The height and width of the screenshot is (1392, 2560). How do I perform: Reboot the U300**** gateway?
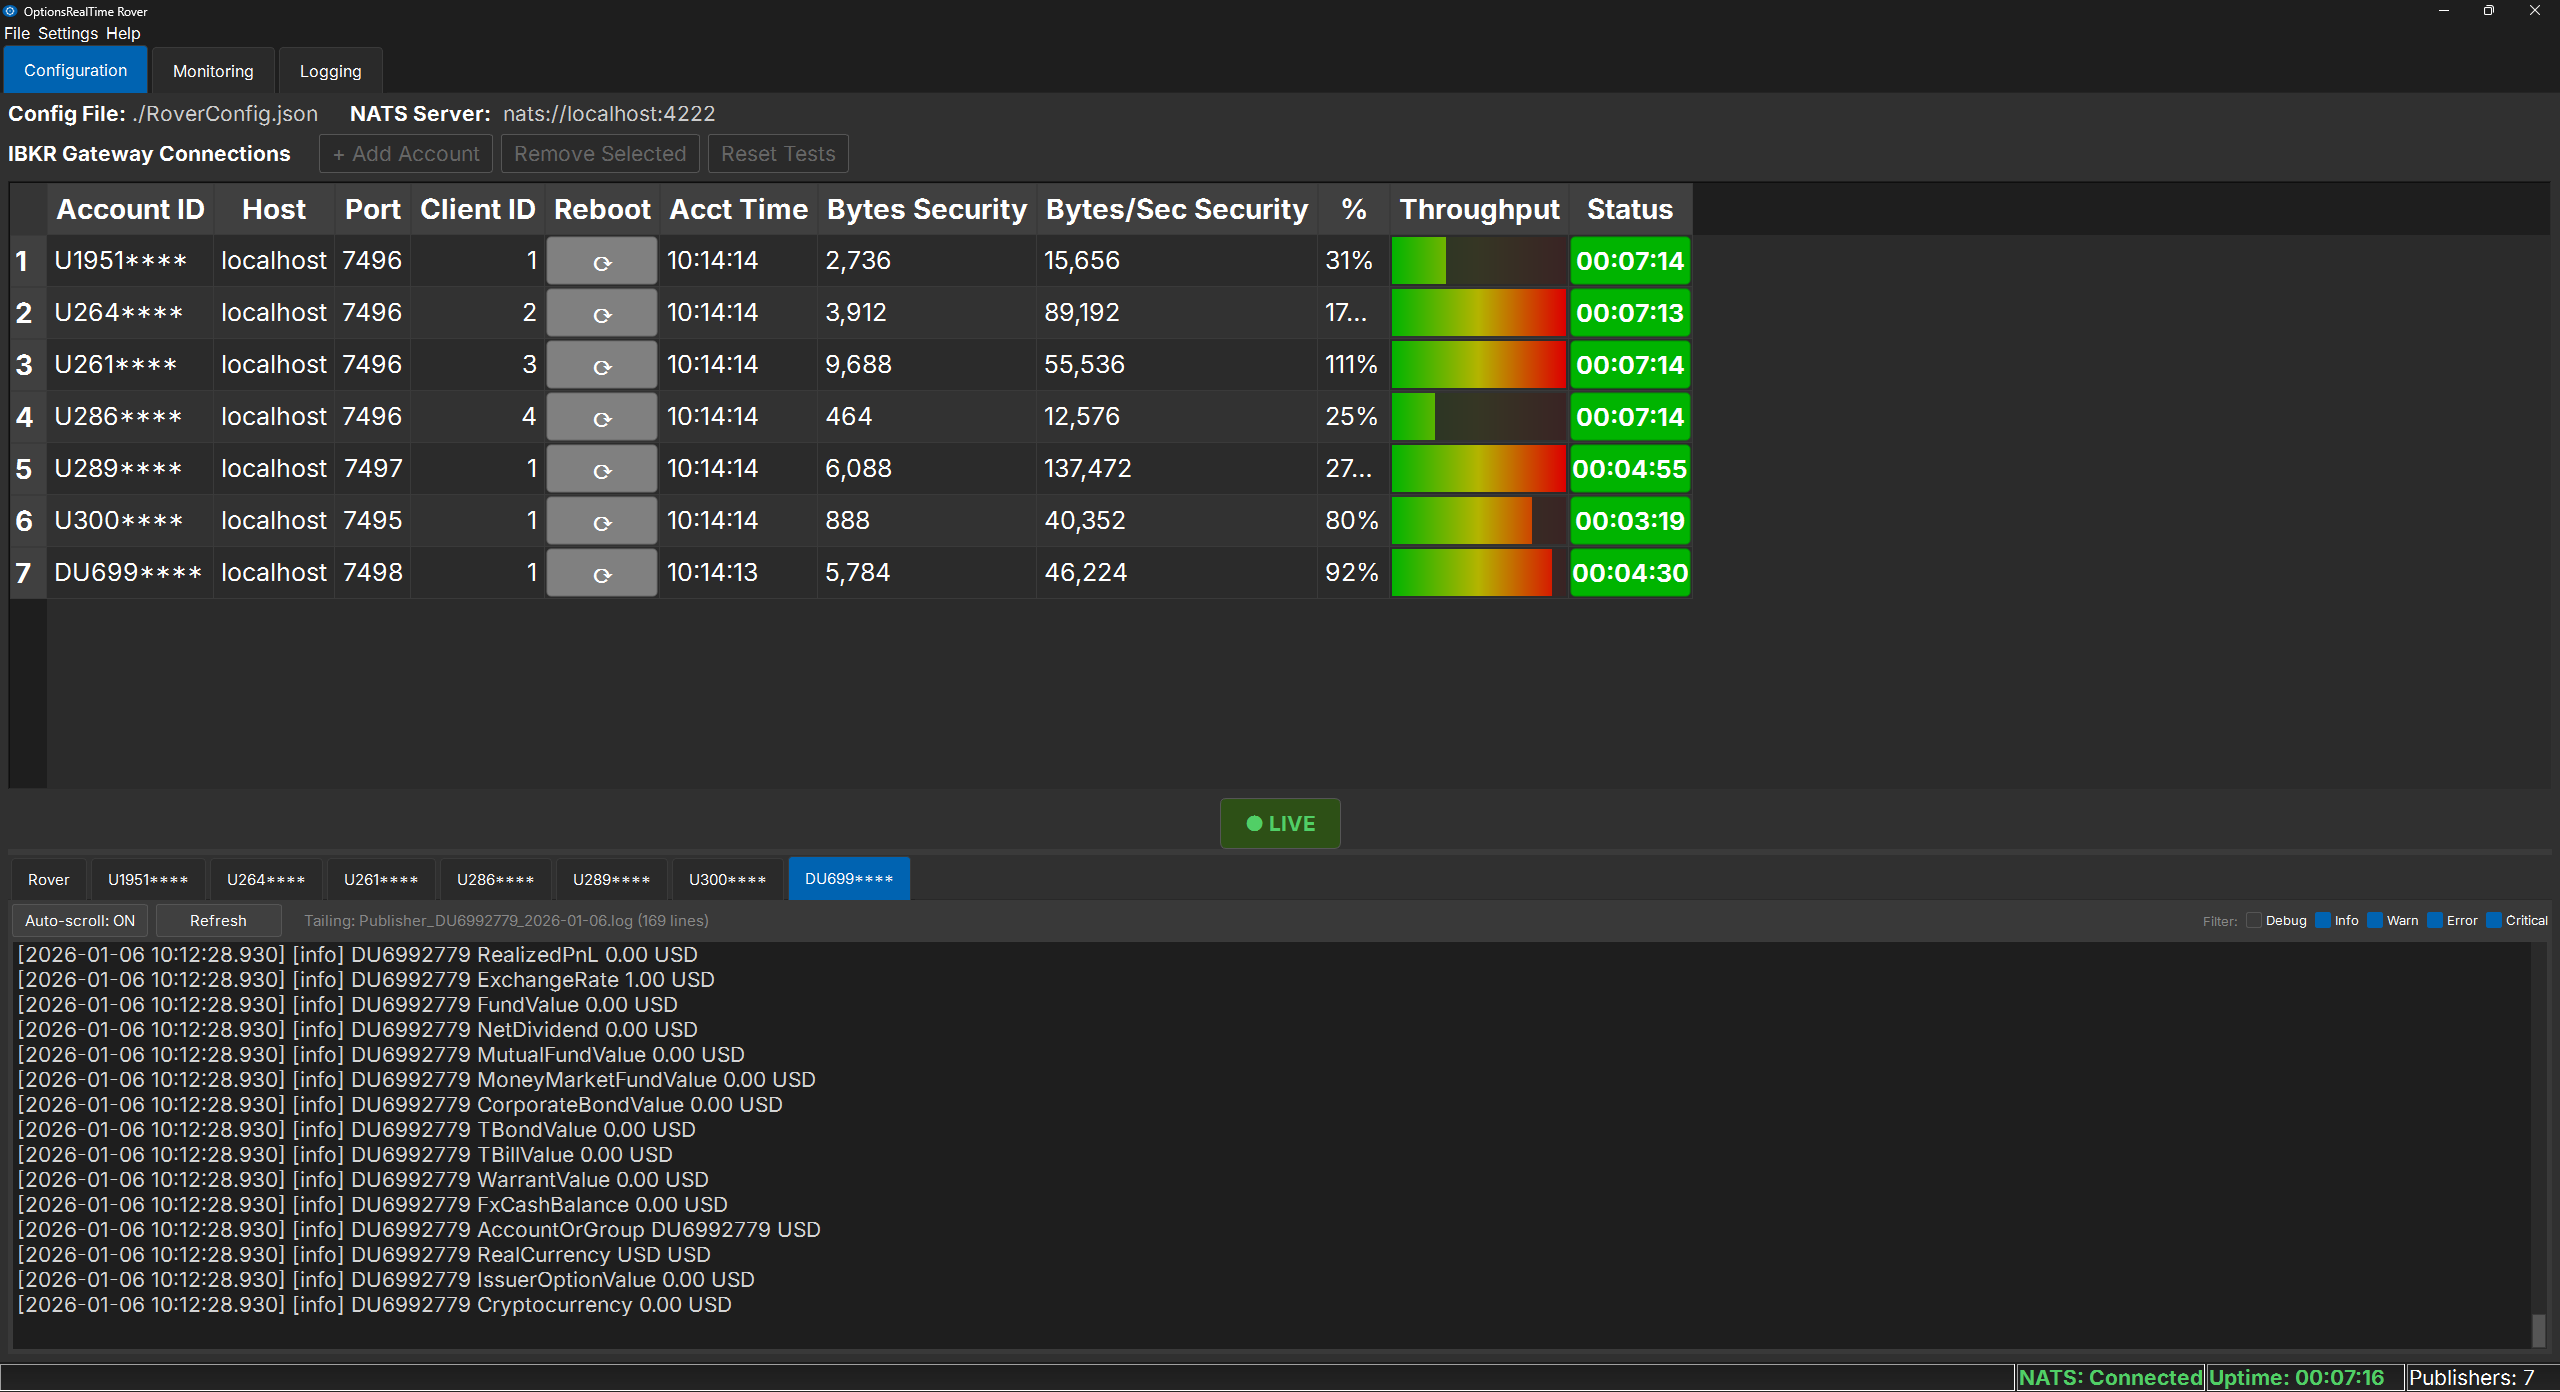pos(602,522)
